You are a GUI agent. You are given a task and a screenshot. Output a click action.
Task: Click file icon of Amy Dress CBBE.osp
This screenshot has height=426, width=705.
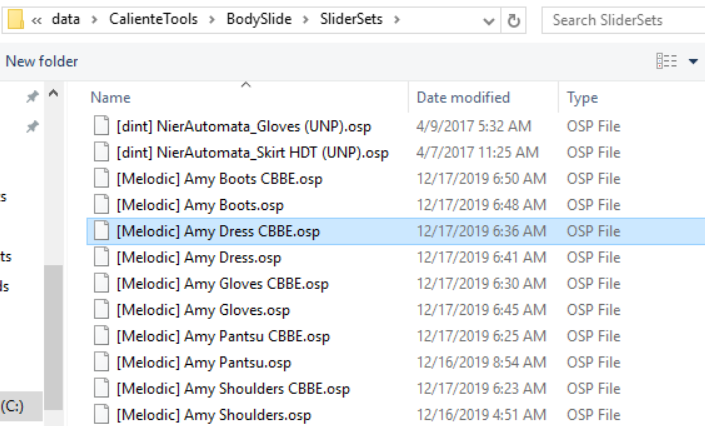pos(101,230)
